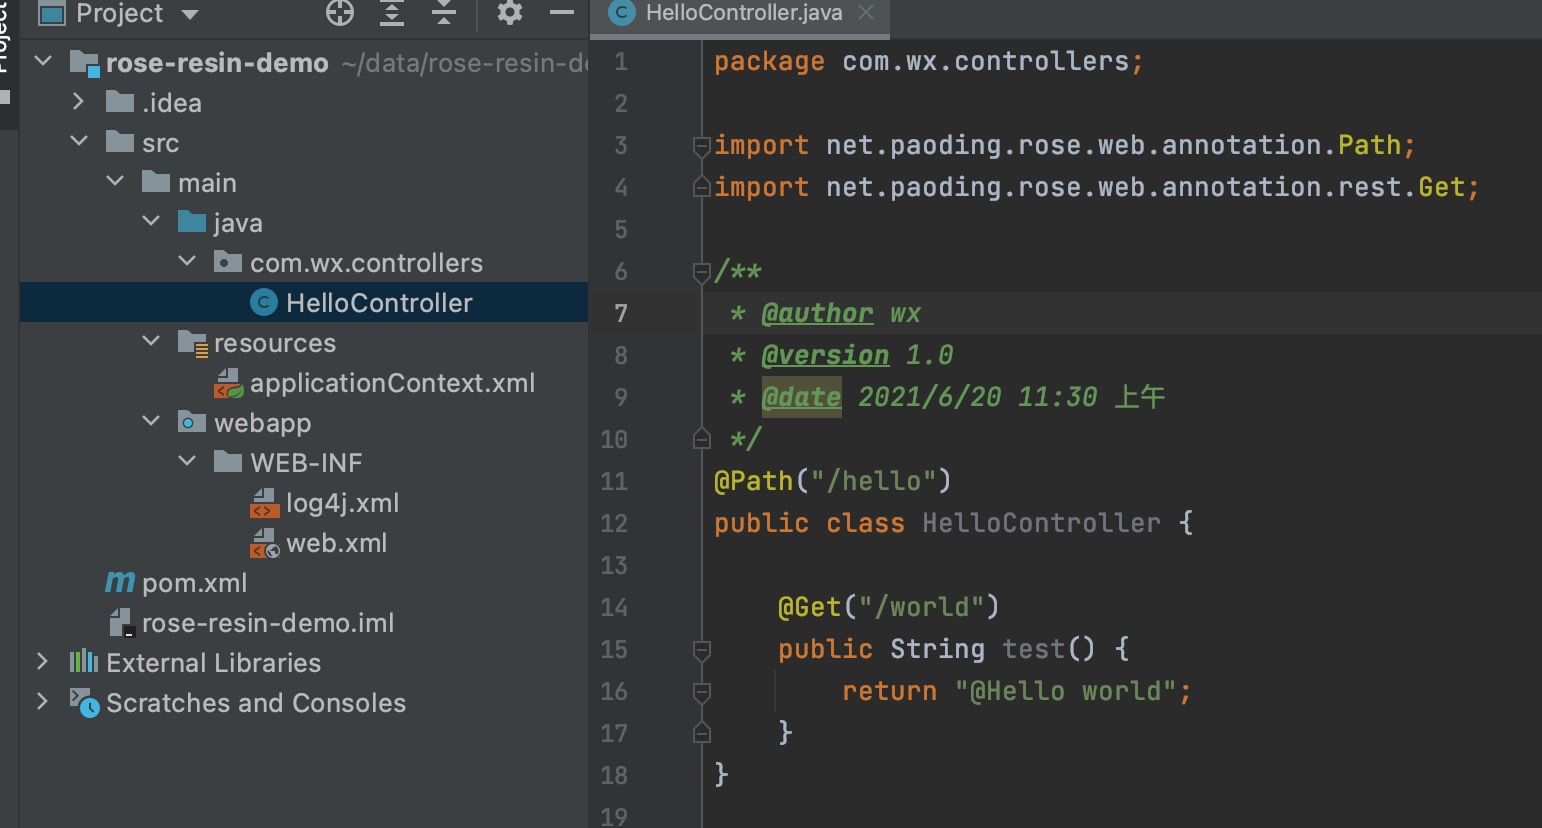Screen dimensions: 1542x828
Task: Collapse the com.wx.controllers package
Action: point(187,262)
